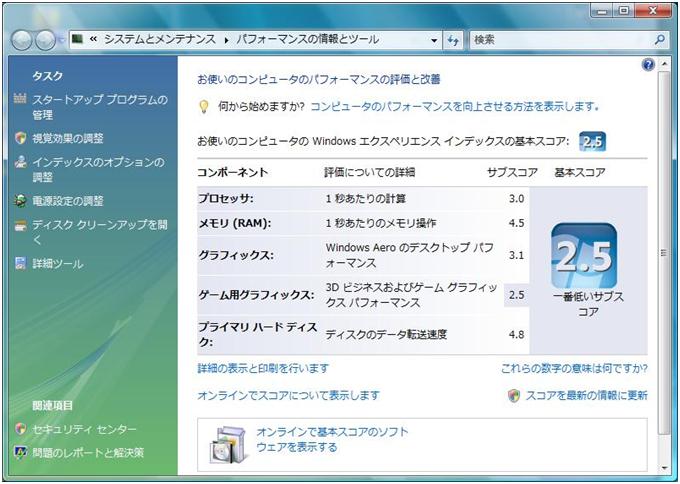The height and width of the screenshot is (484, 680).
Task: Click the プロセッサ: row label
Action: tap(226, 199)
